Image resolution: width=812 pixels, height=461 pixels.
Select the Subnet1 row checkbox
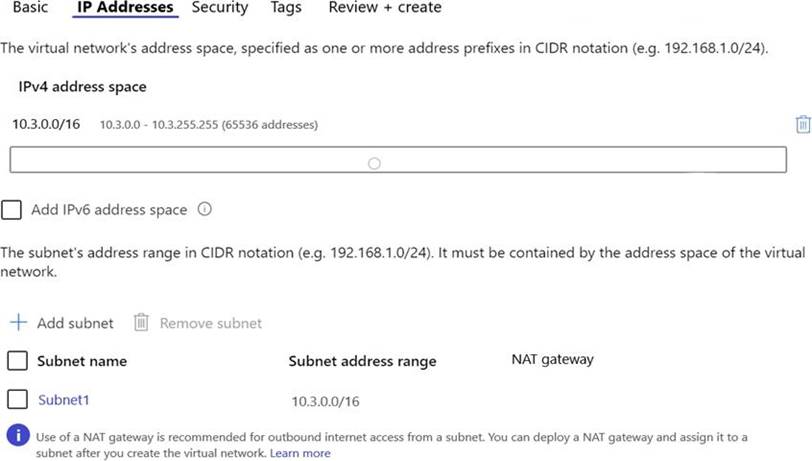17,400
